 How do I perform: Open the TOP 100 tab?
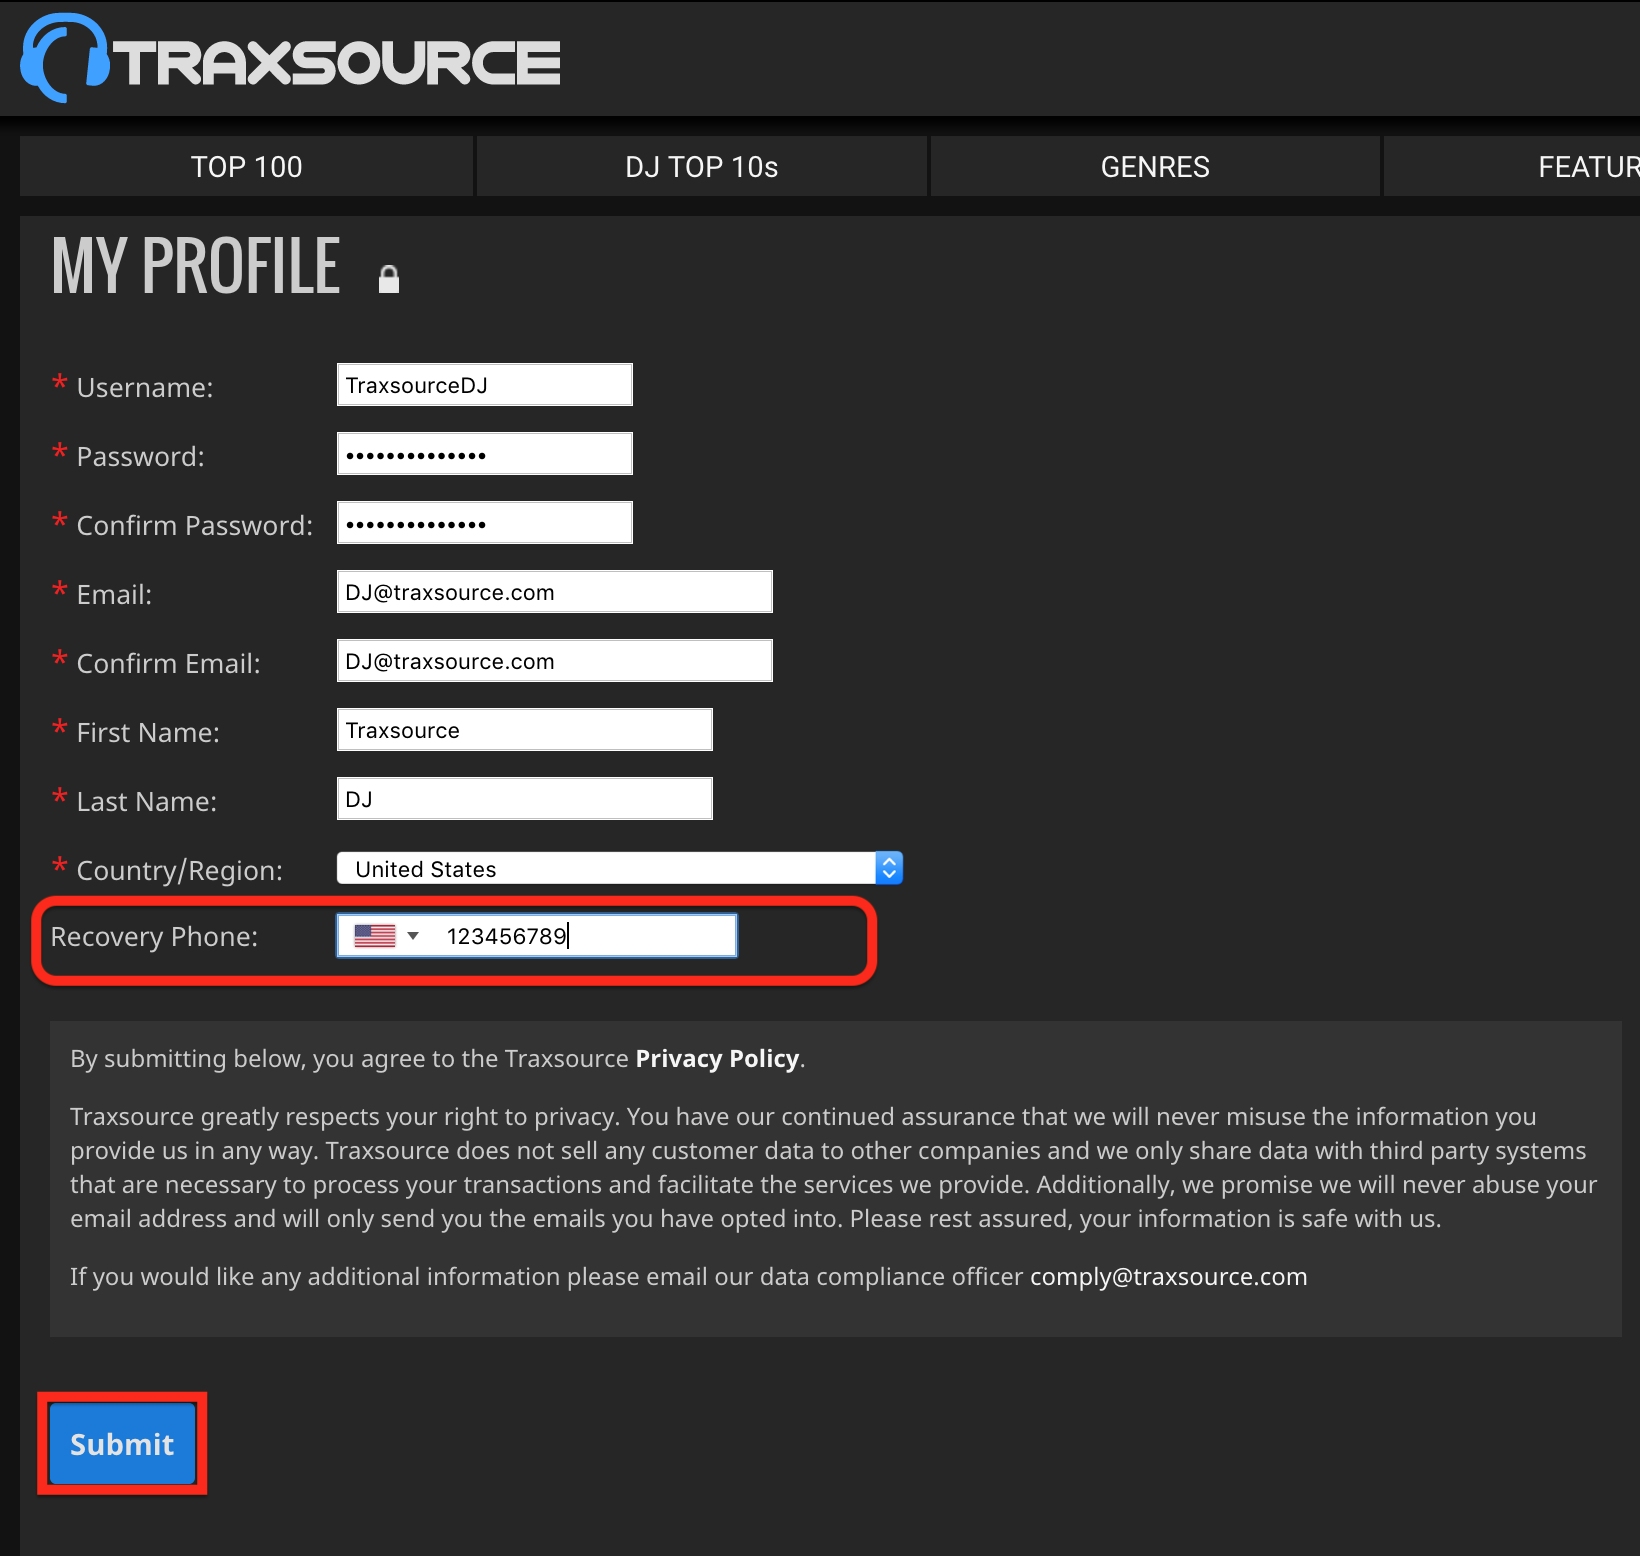point(246,167)
